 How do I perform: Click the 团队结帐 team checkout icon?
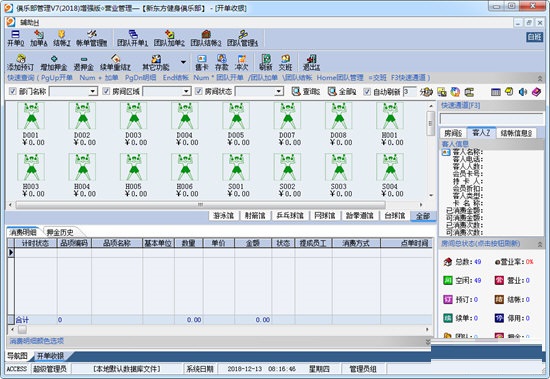point(206,38)
